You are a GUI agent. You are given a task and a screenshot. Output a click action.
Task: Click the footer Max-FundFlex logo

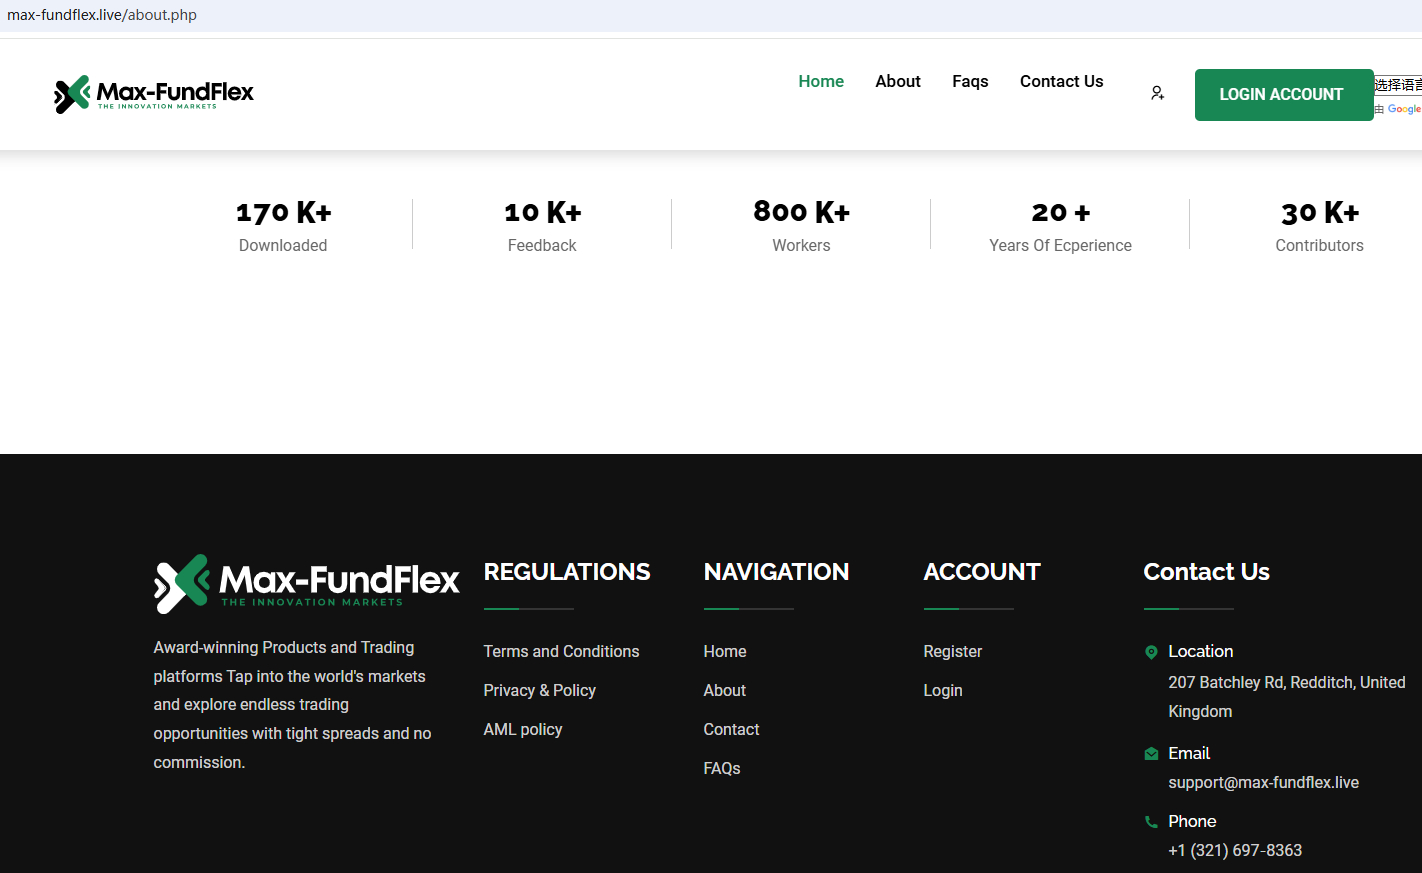(306, 582)
